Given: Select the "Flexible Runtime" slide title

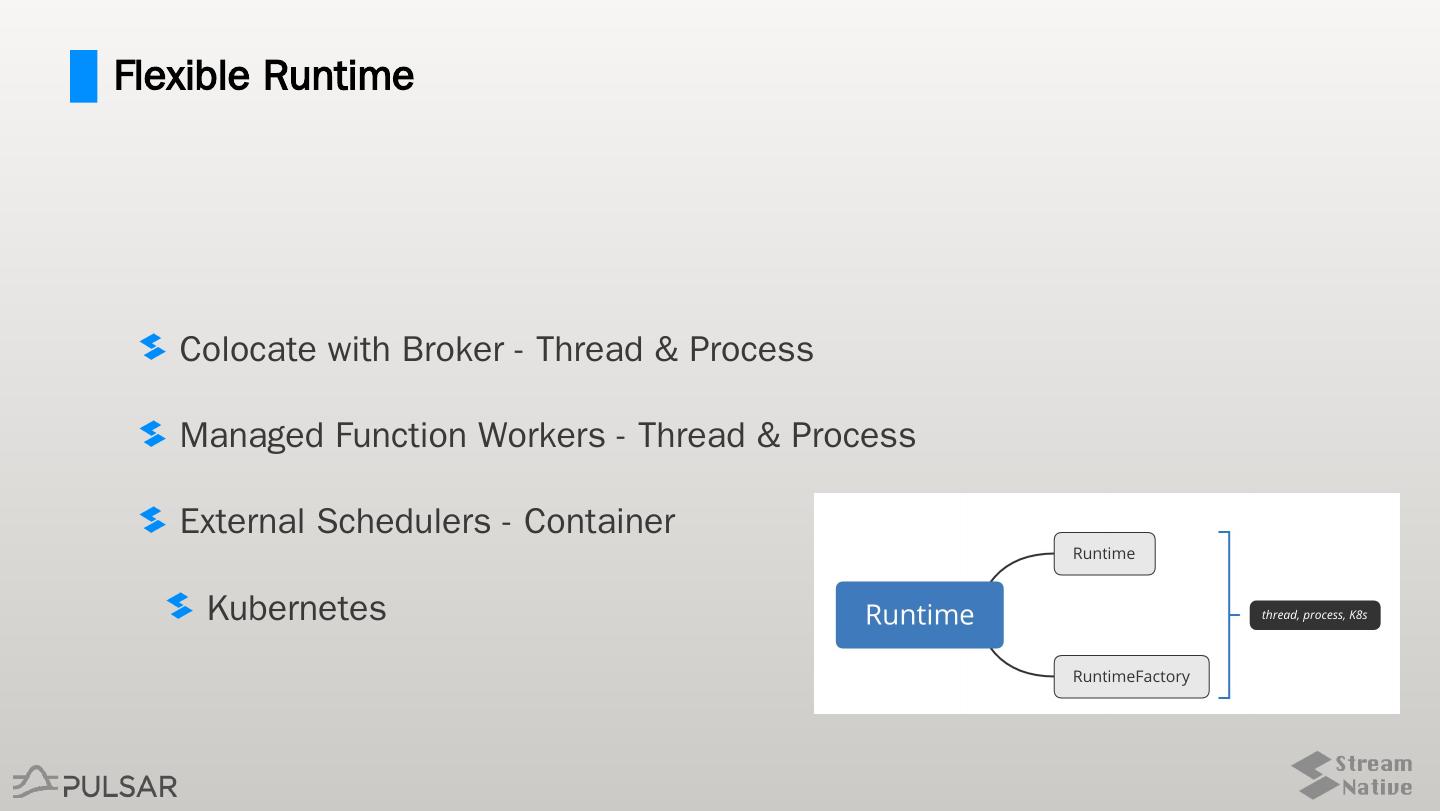Looking at the screenshot, I should point(264,76).
